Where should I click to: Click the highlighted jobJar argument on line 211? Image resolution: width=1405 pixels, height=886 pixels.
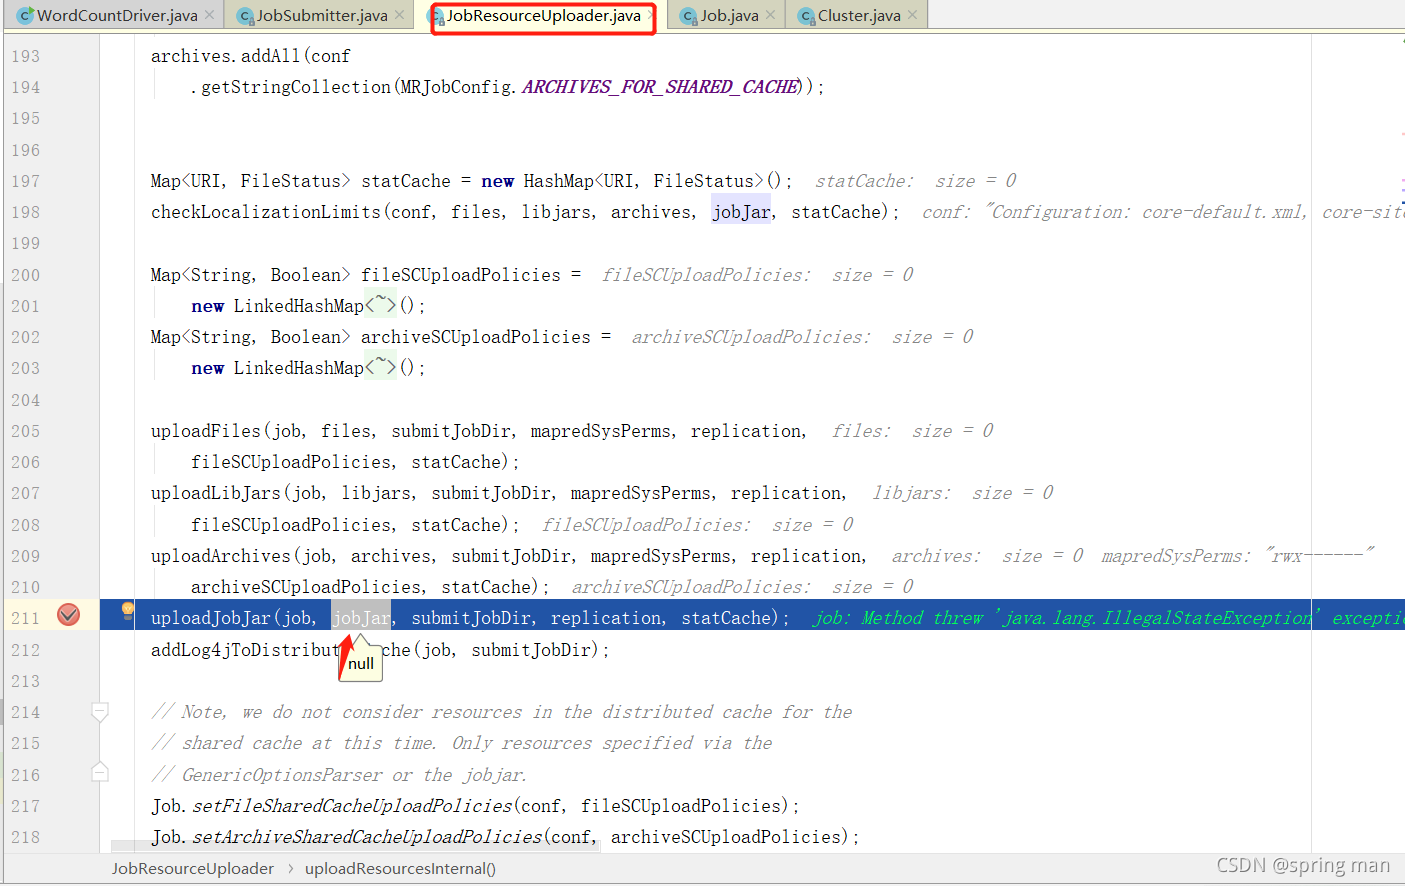pos(361,618)
